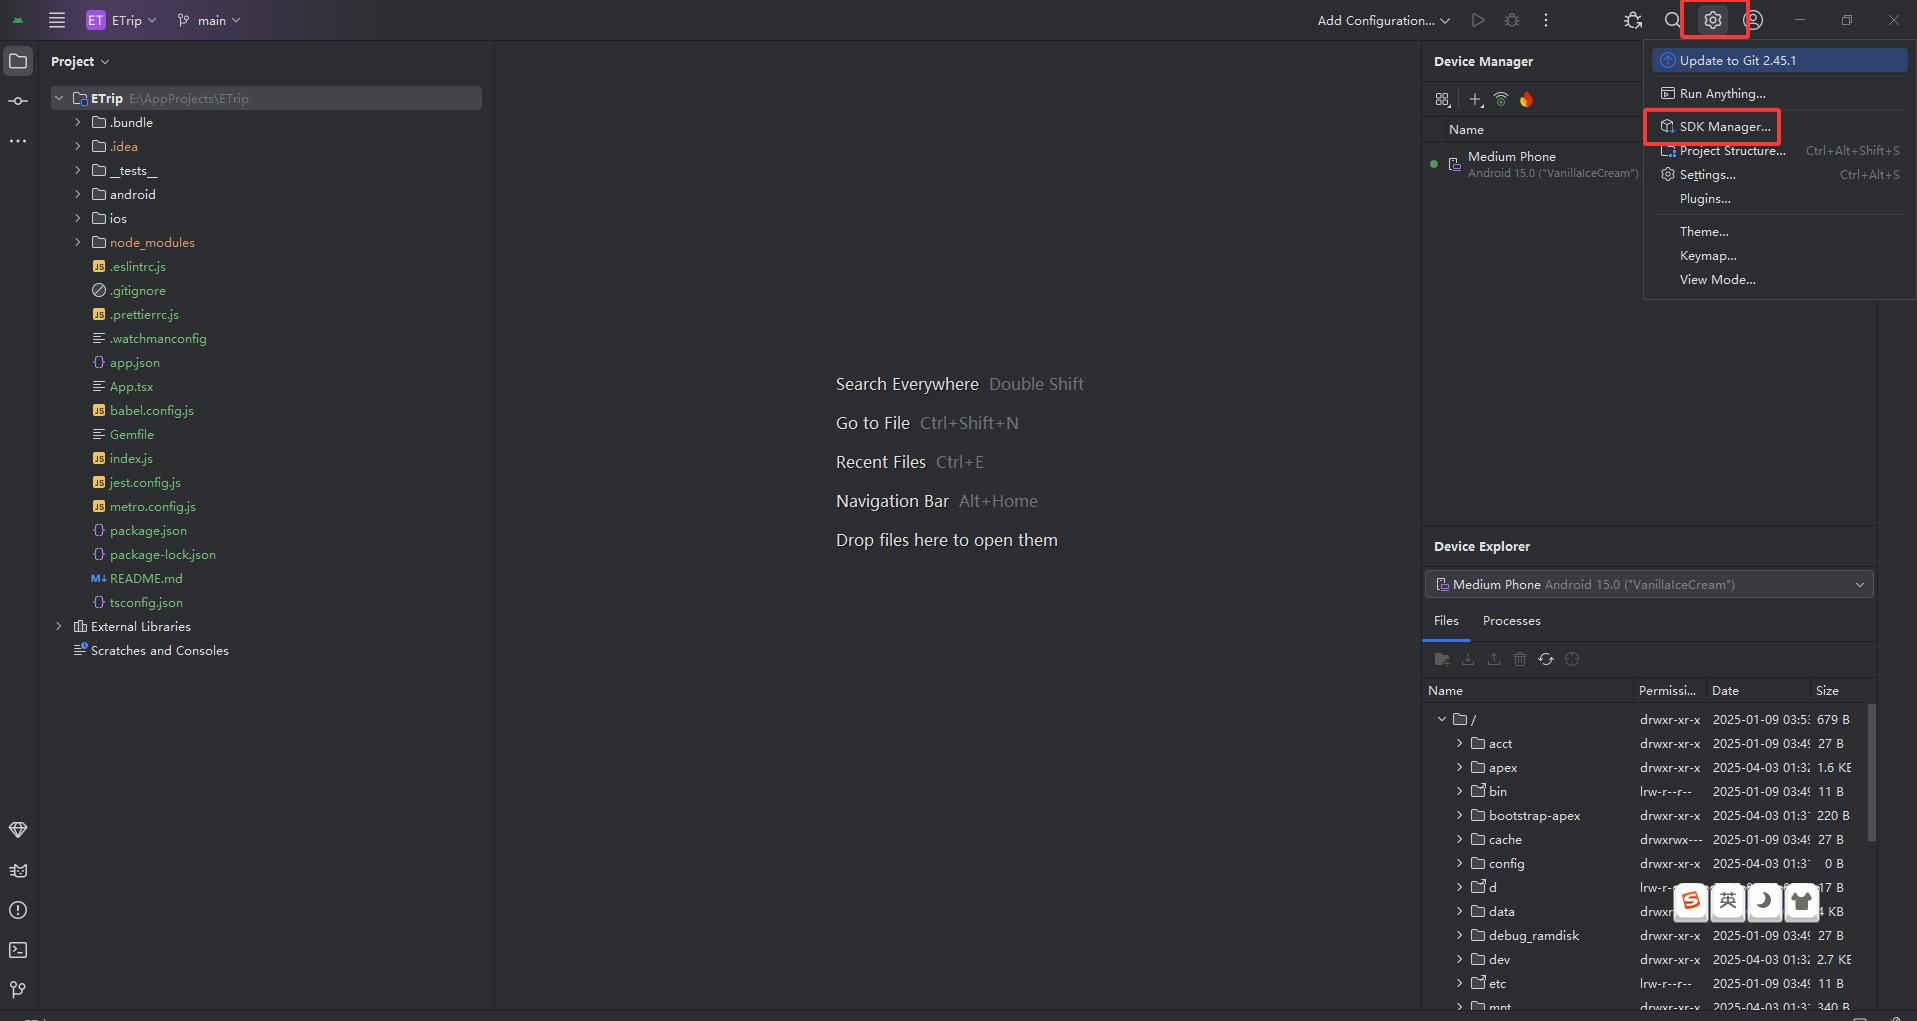Open the main hamburger menu
The width and height of the screenshot is (1917, 1021).
(x=57, y=20)
